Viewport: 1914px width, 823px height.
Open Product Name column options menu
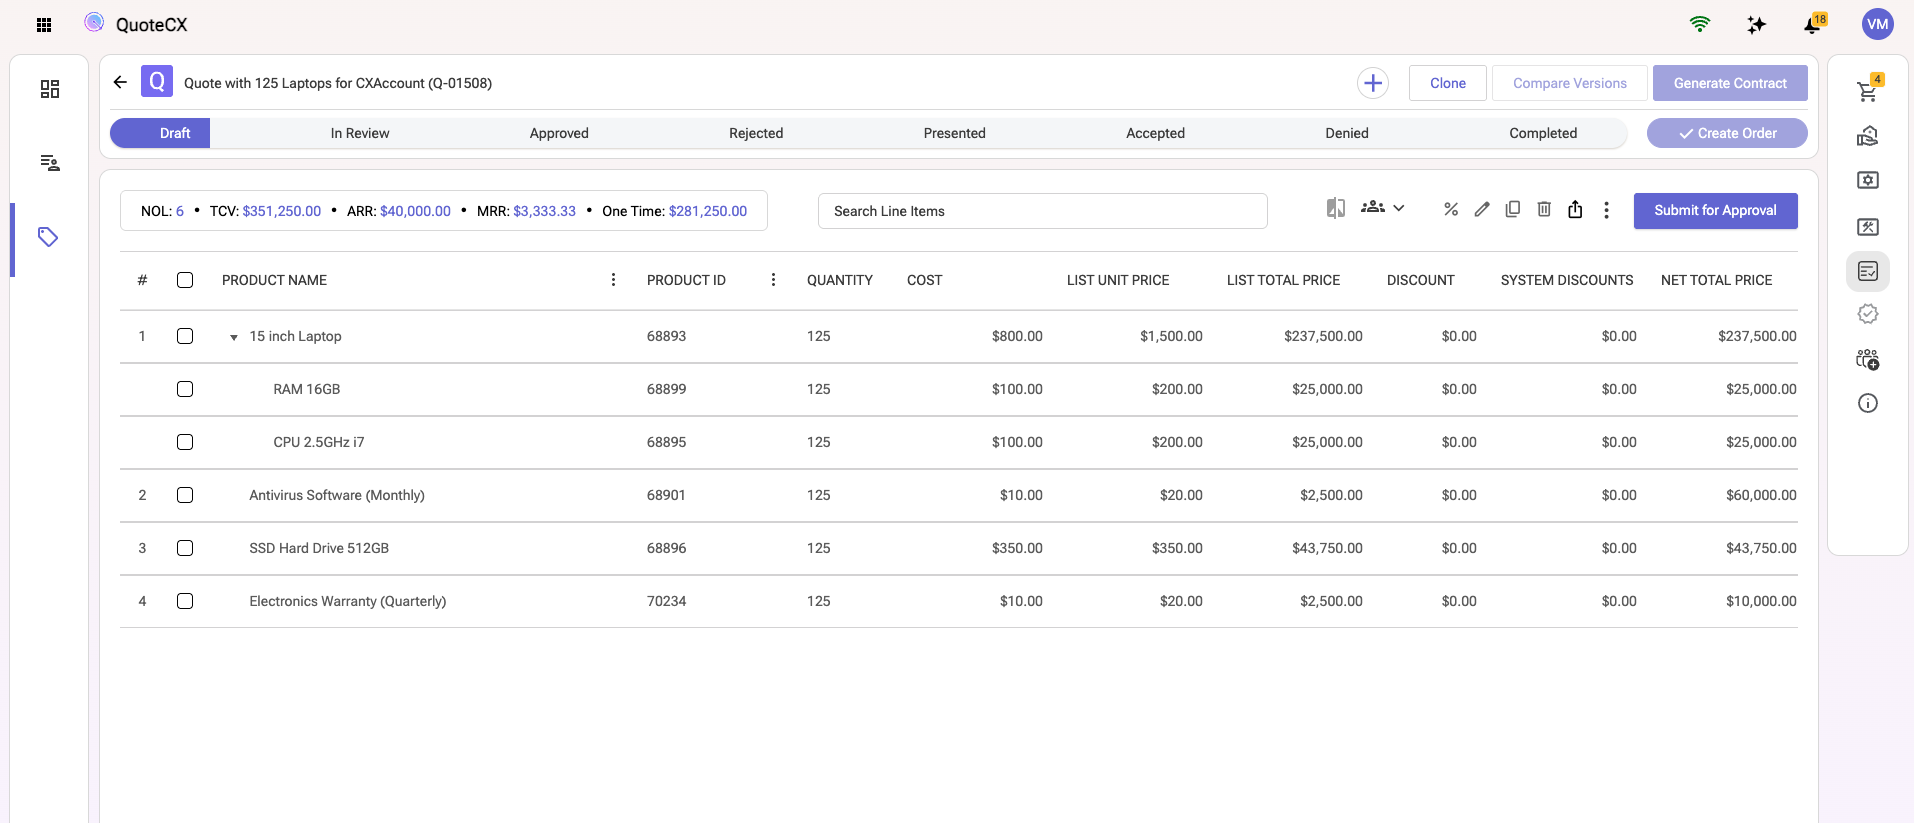(613, 280)
